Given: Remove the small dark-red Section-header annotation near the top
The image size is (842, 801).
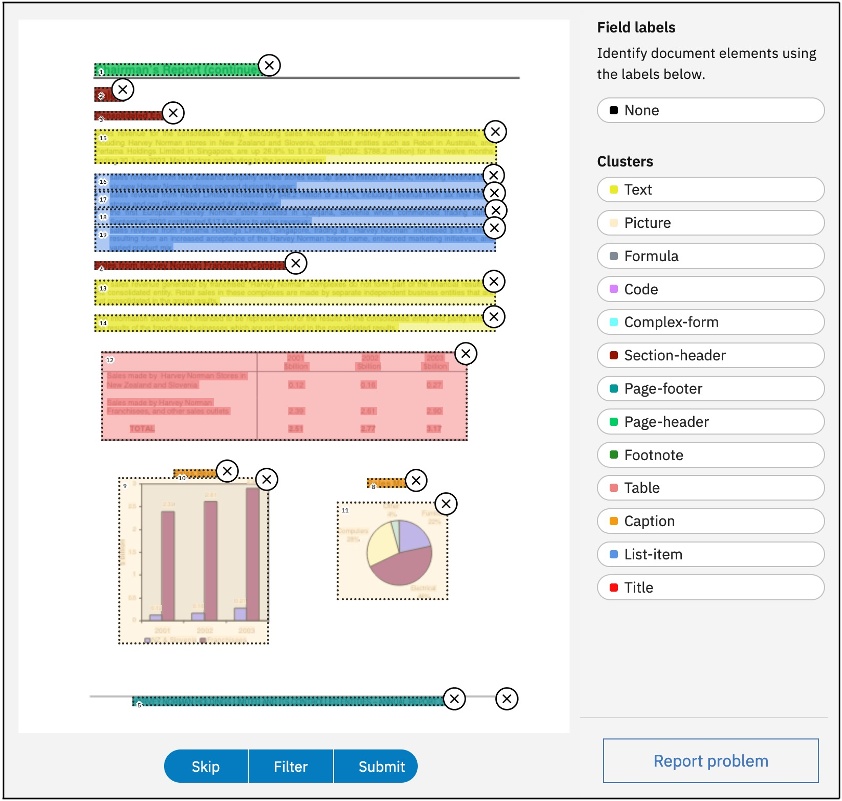Looking at the screenshot, I should (x=123, y=90).
